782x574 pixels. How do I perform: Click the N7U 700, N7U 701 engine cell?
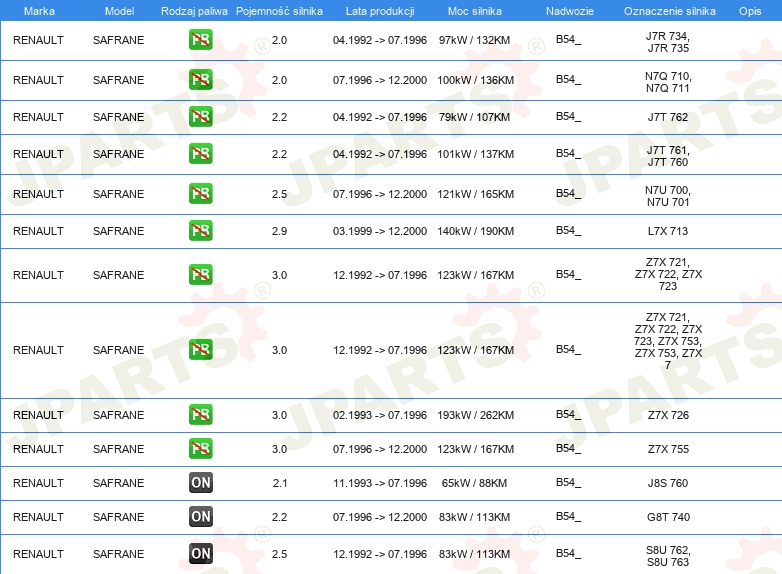point(668,196)
